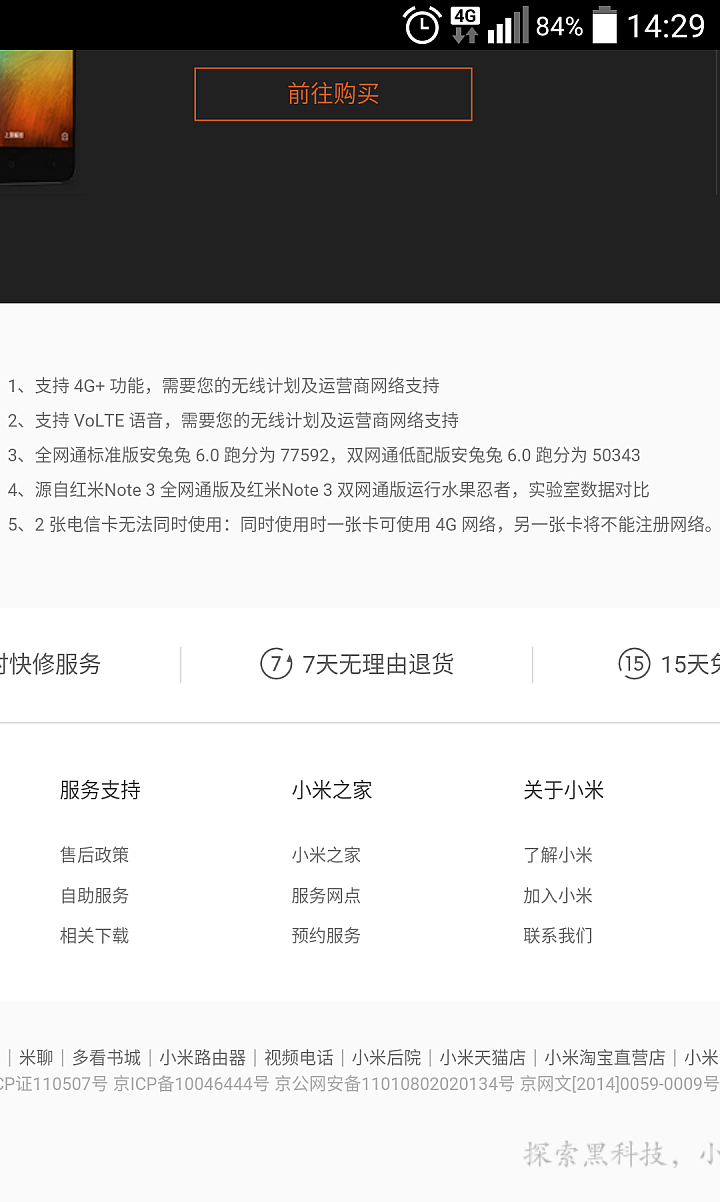Open 7天无理由退货 service info
This screenshot has height=1202, width=720.
(x=378, y=664)
